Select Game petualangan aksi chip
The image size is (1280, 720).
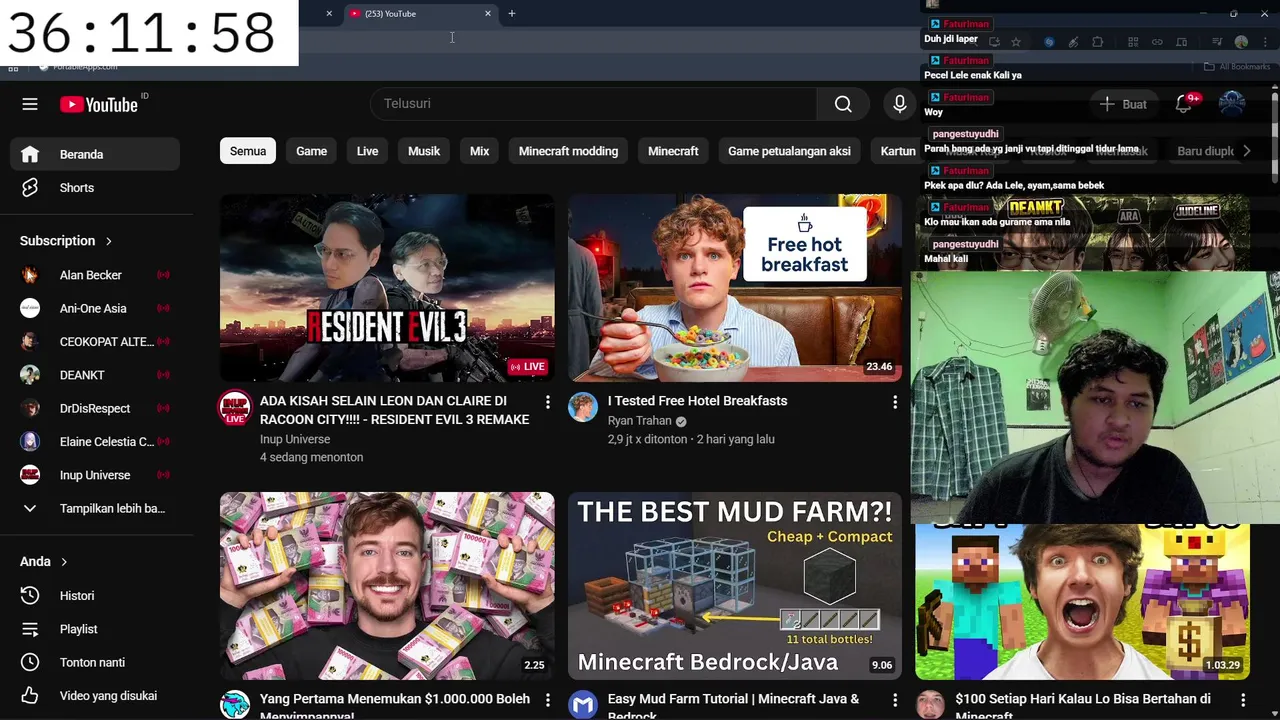click(x=789, y=151)
